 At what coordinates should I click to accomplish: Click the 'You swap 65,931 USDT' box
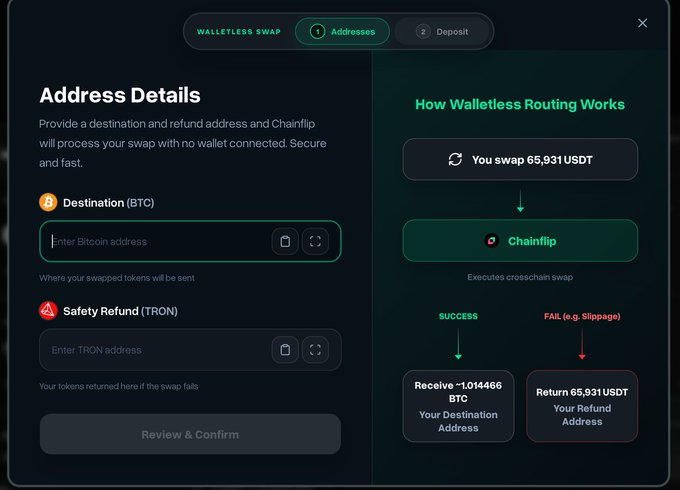(520, 160)
